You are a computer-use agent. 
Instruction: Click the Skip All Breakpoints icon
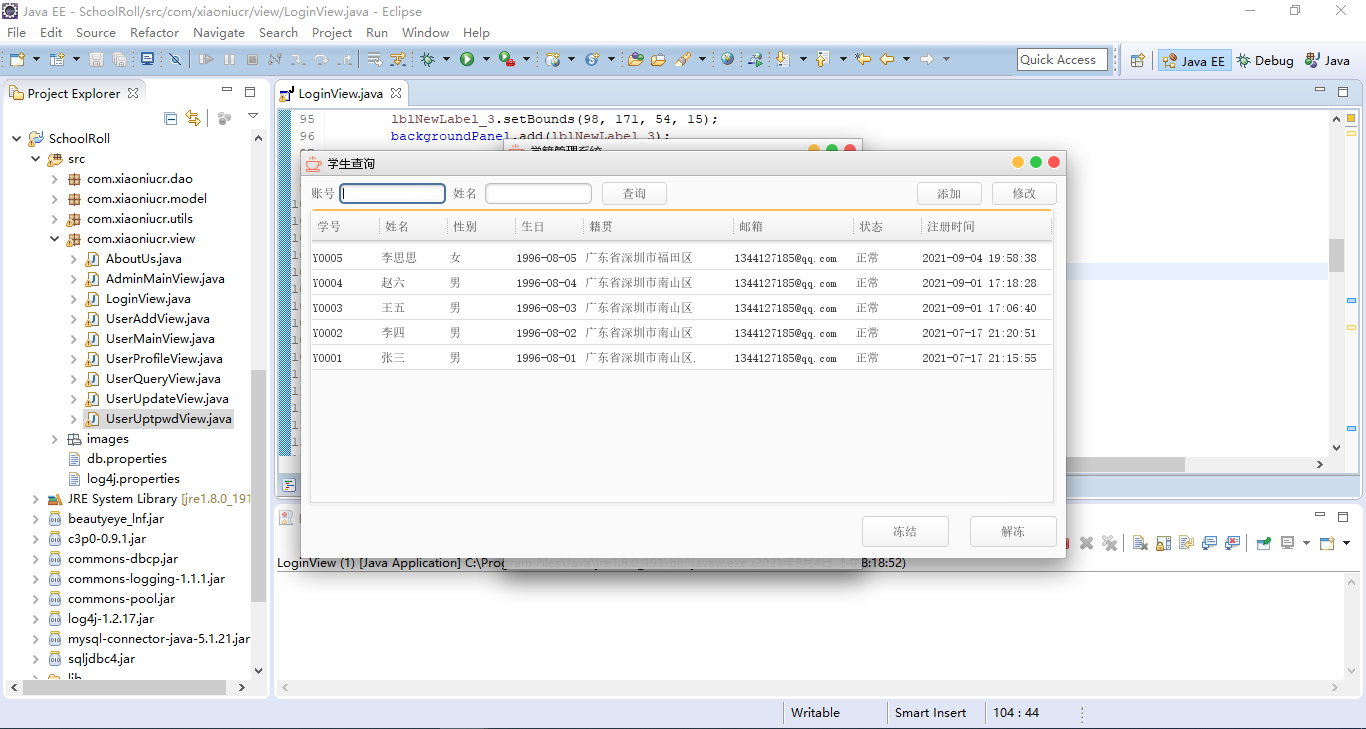tap(176, 60)
